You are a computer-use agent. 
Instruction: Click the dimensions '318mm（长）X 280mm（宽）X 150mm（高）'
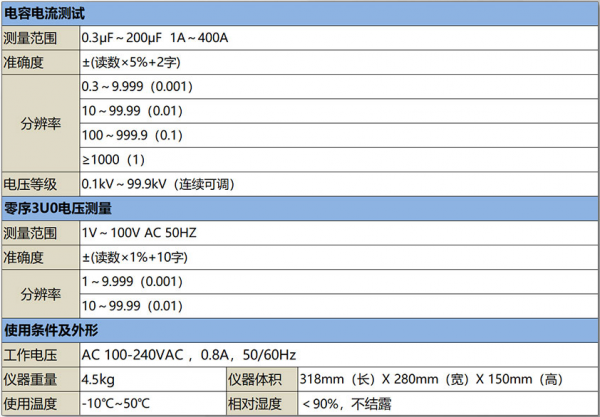[x=432, y=380]
